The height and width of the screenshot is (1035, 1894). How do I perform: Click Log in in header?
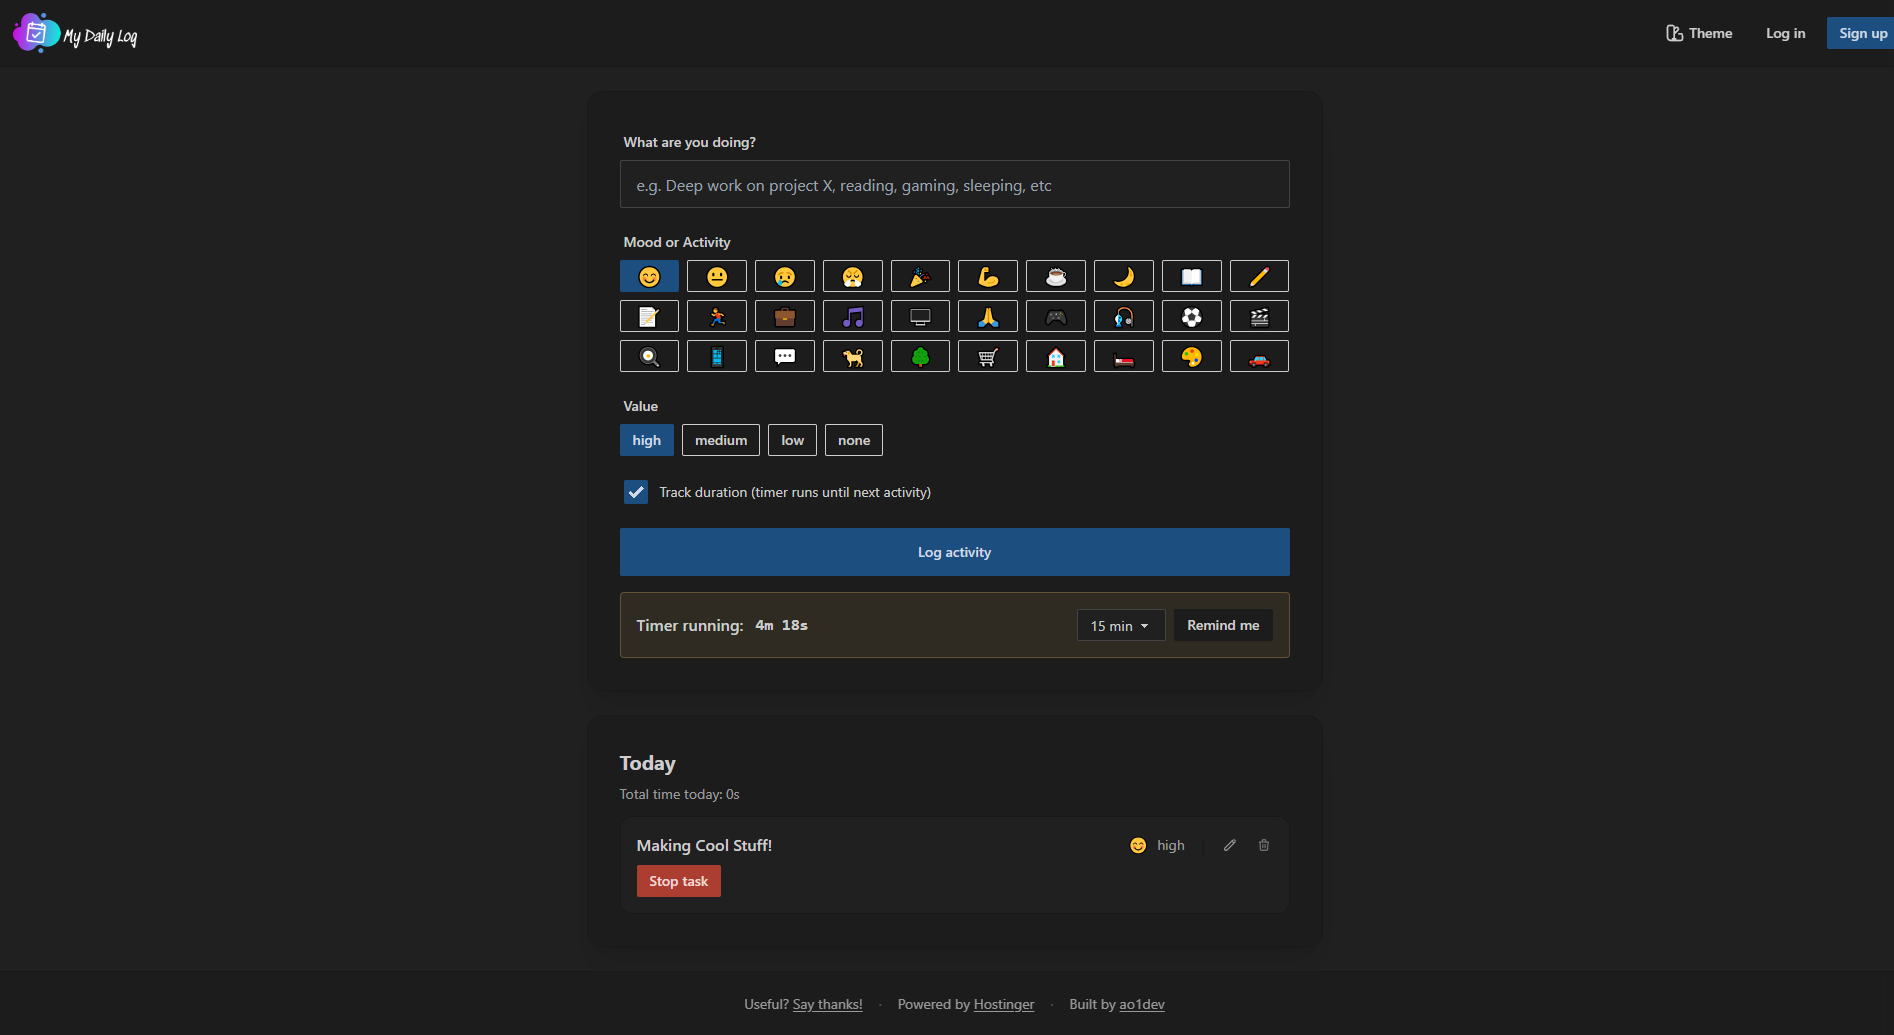[1785, 33]
